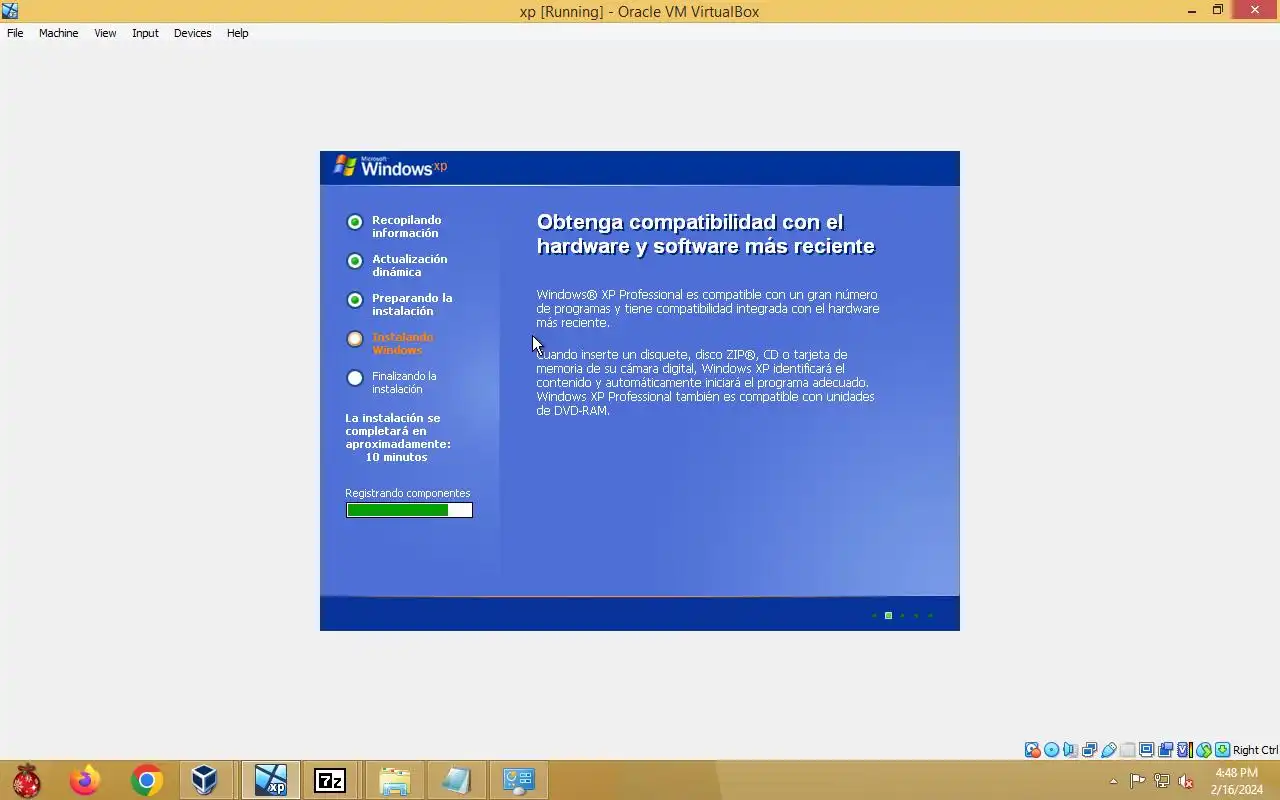Click the Preparando la instalación step indicator
The image size is (1280, 800).
click(355, 300)
